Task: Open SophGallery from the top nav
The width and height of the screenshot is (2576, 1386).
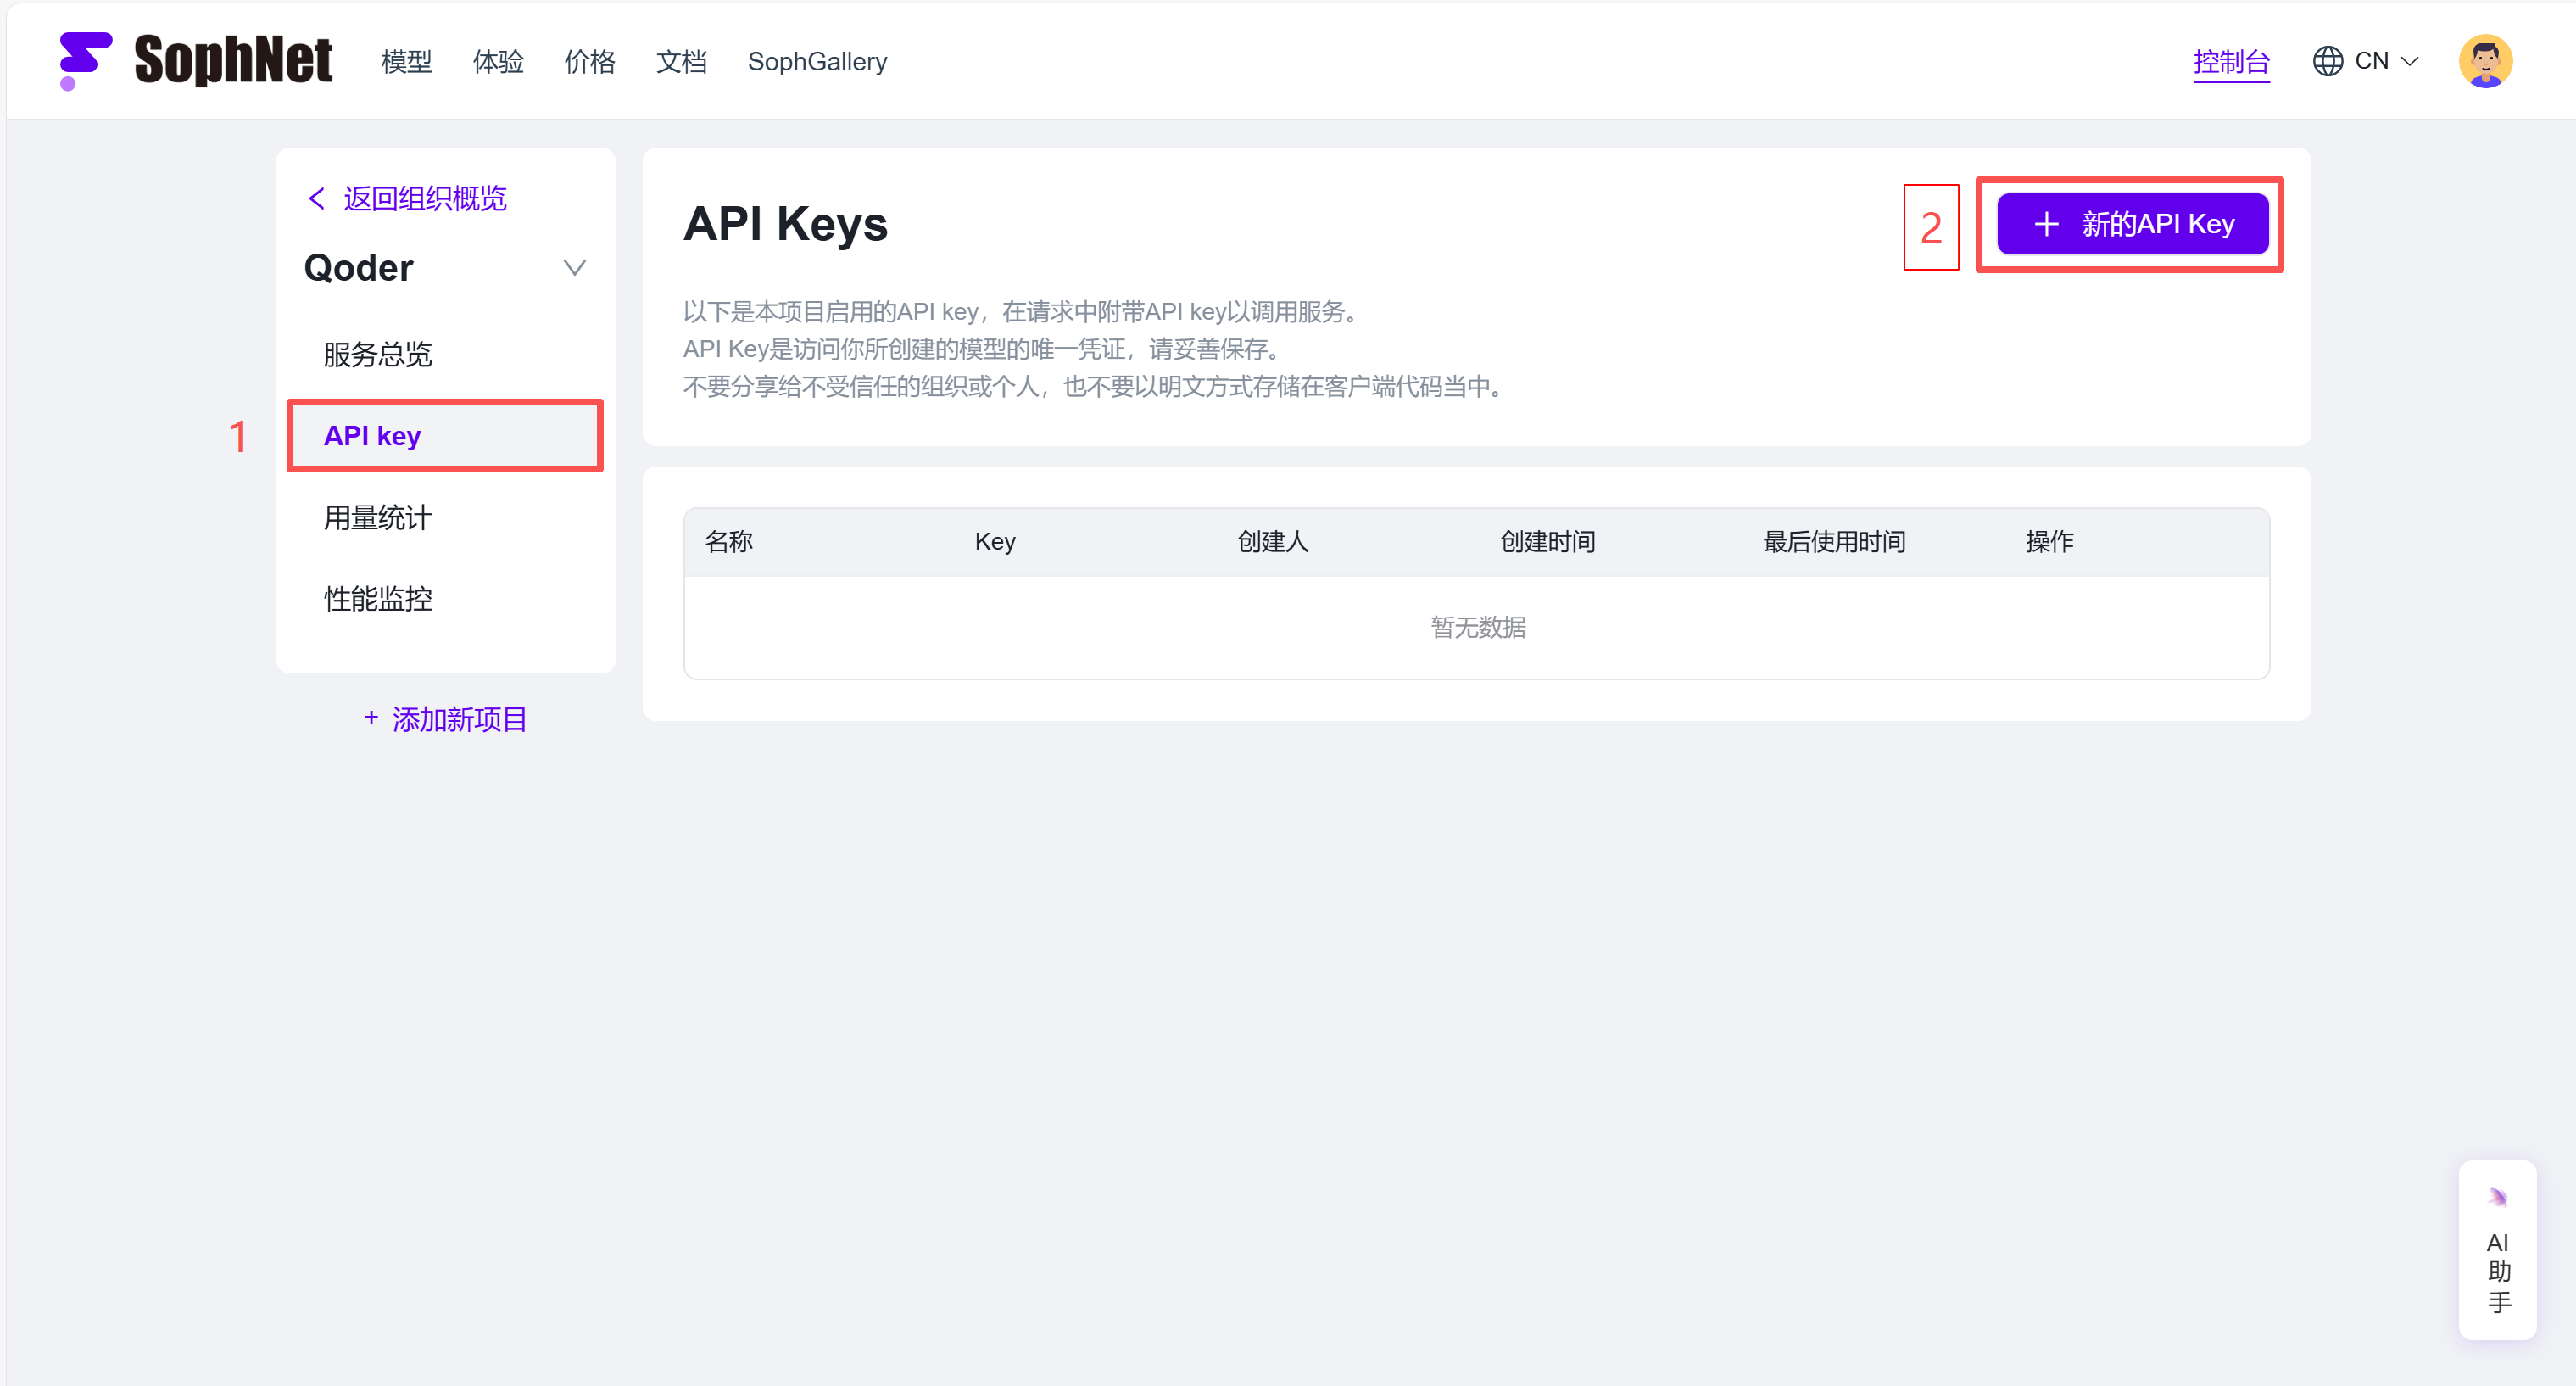Action: tap(817, 62)
